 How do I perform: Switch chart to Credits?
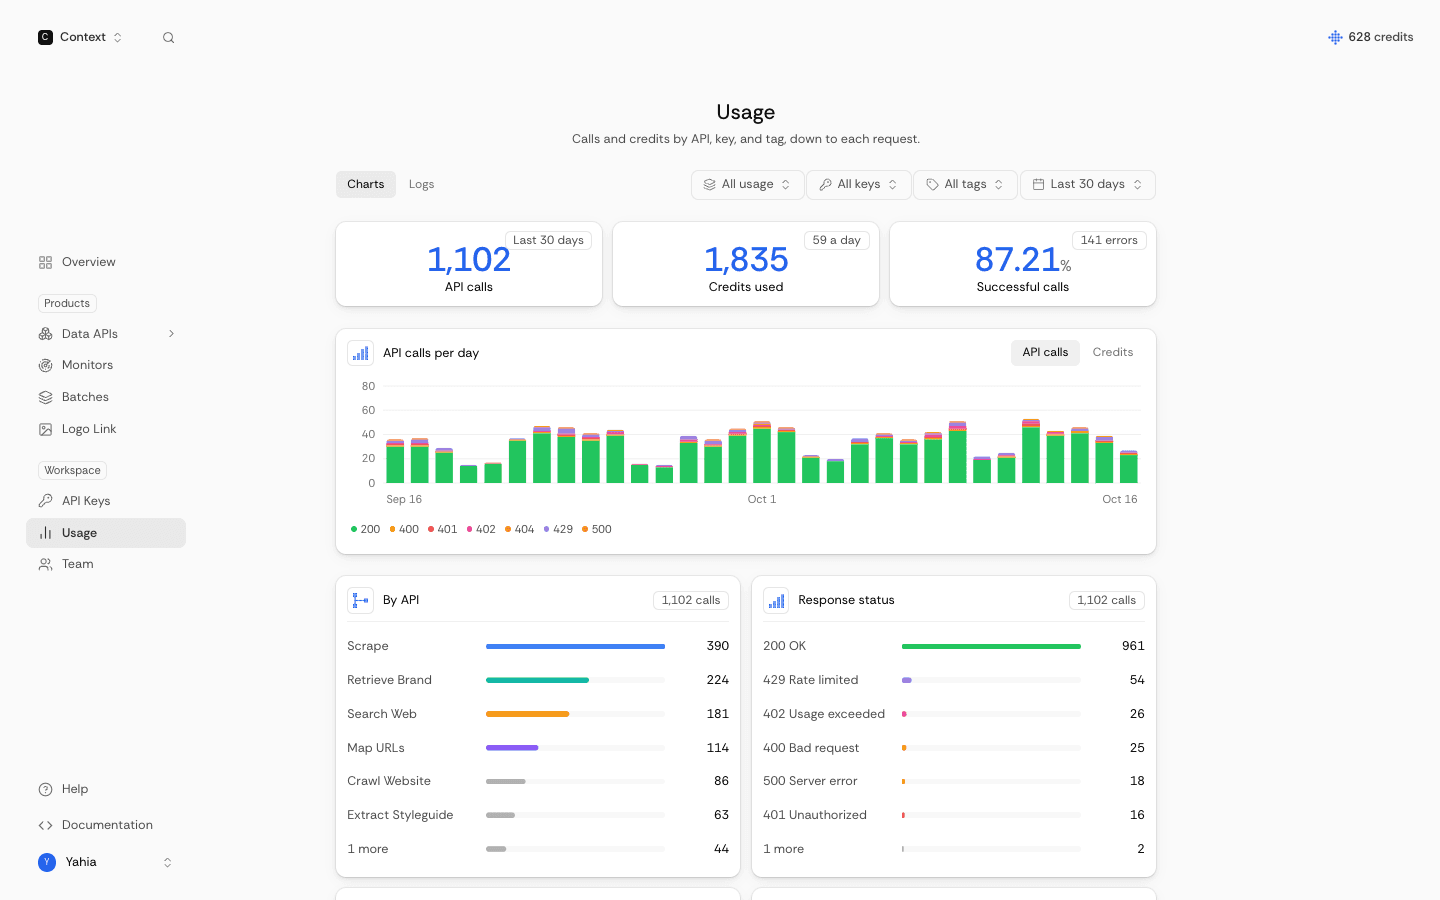click(x=1113, y=353)
